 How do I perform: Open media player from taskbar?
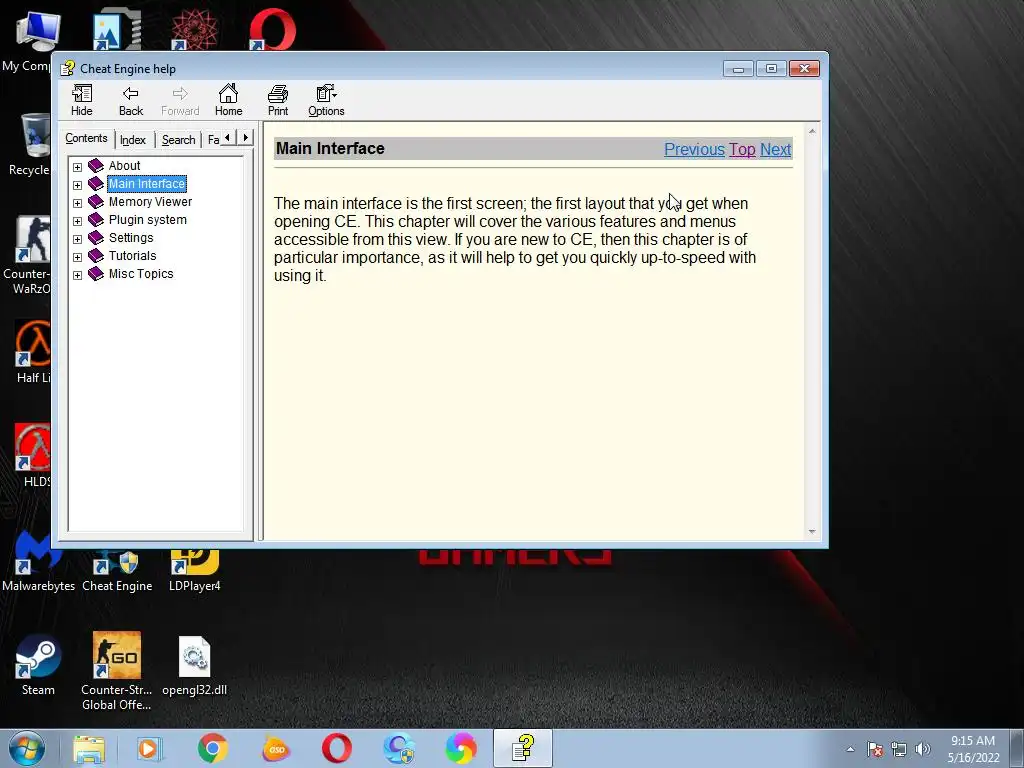[150, 749]
